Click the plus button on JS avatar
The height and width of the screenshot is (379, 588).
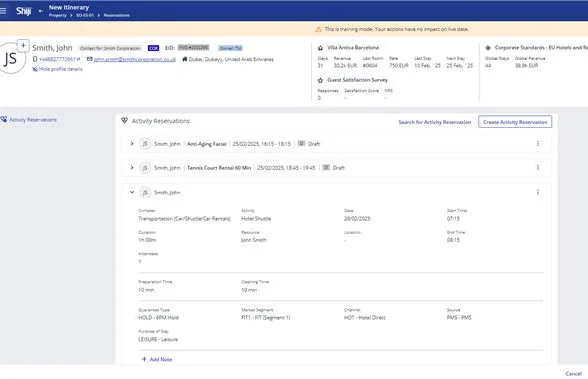[23, 46]
